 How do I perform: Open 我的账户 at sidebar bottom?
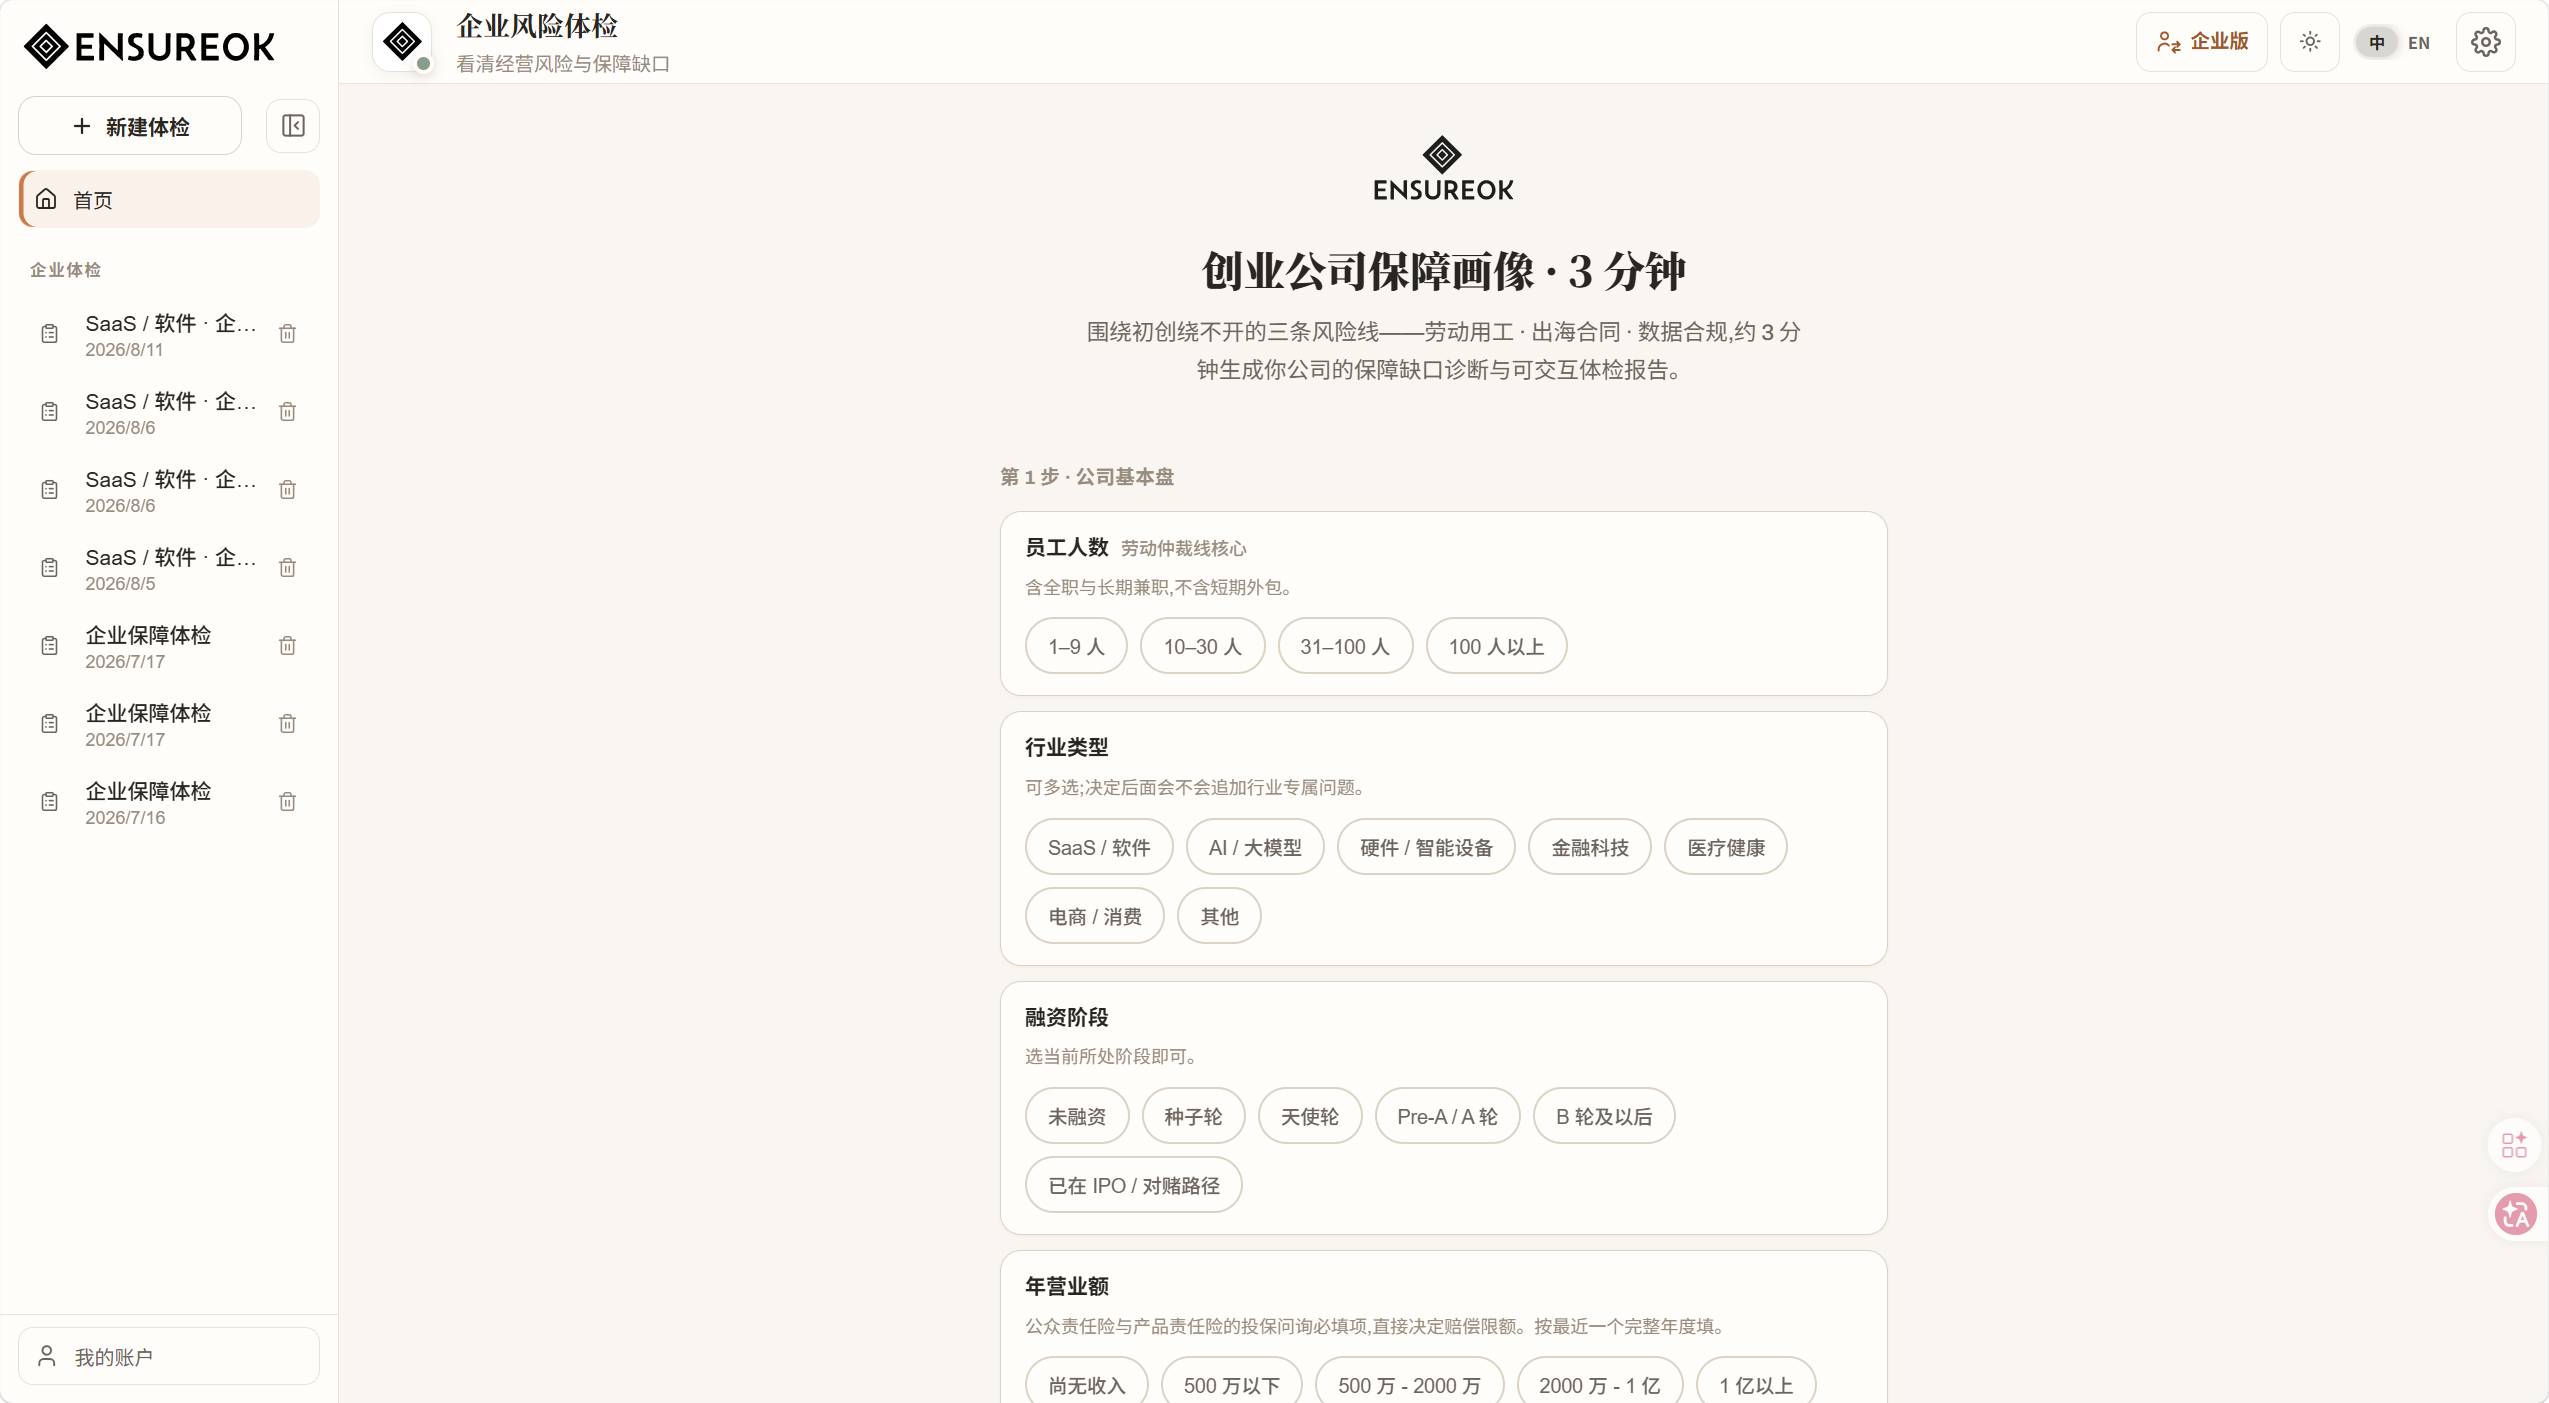(x=169, y=1356)
